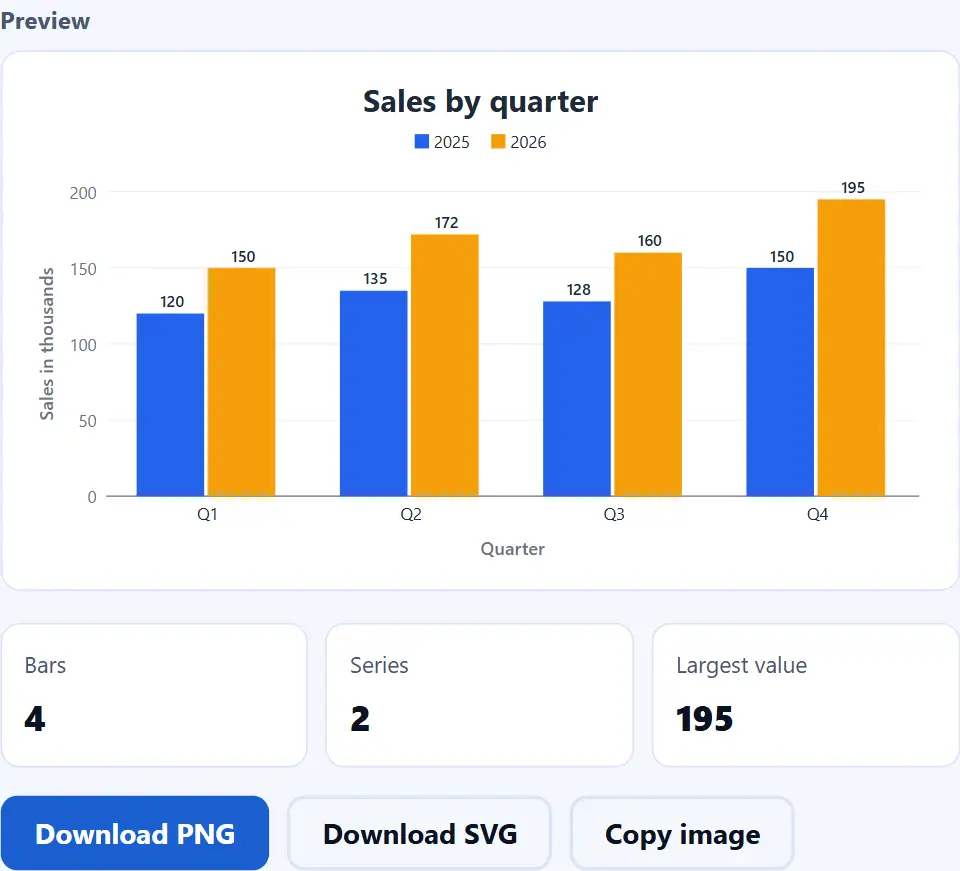
Task: Click the Copy image button
Action: point(682,834)
